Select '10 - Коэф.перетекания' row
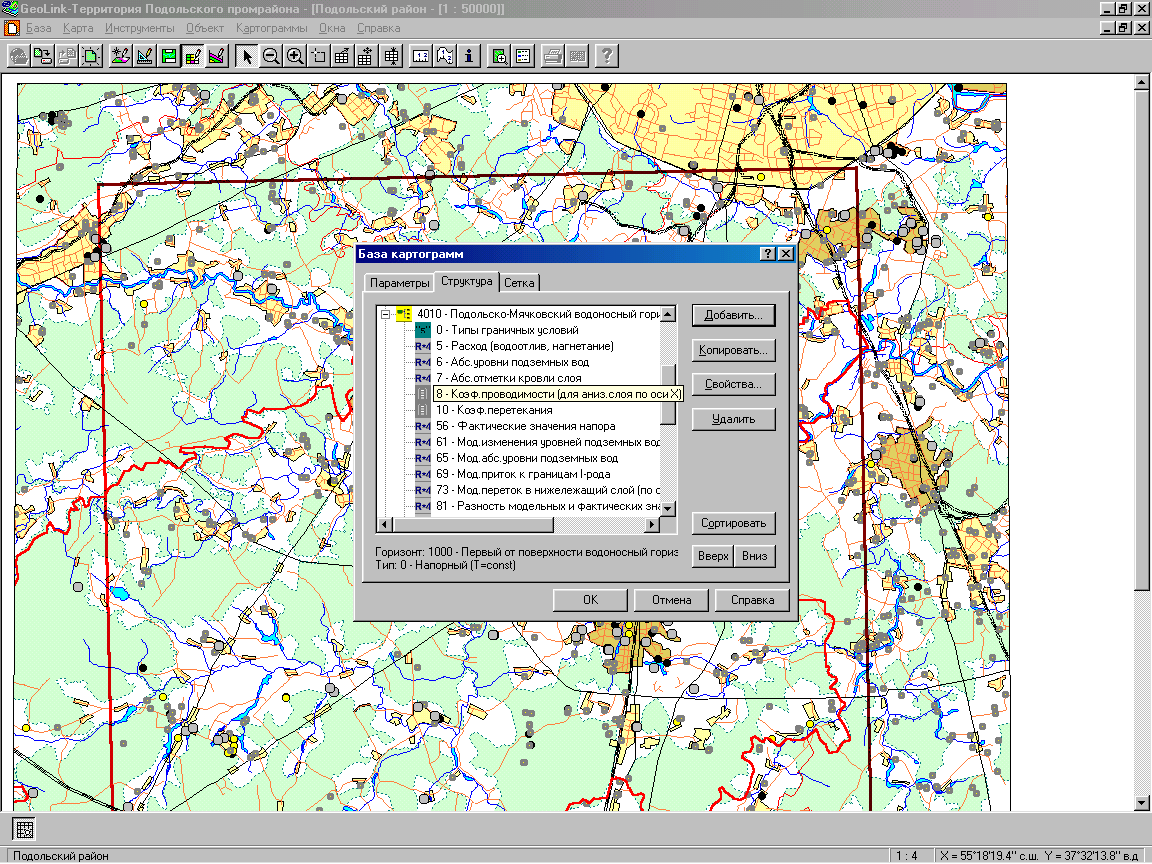This screenshot has height=864, width=1152. [x=494, y=411]
